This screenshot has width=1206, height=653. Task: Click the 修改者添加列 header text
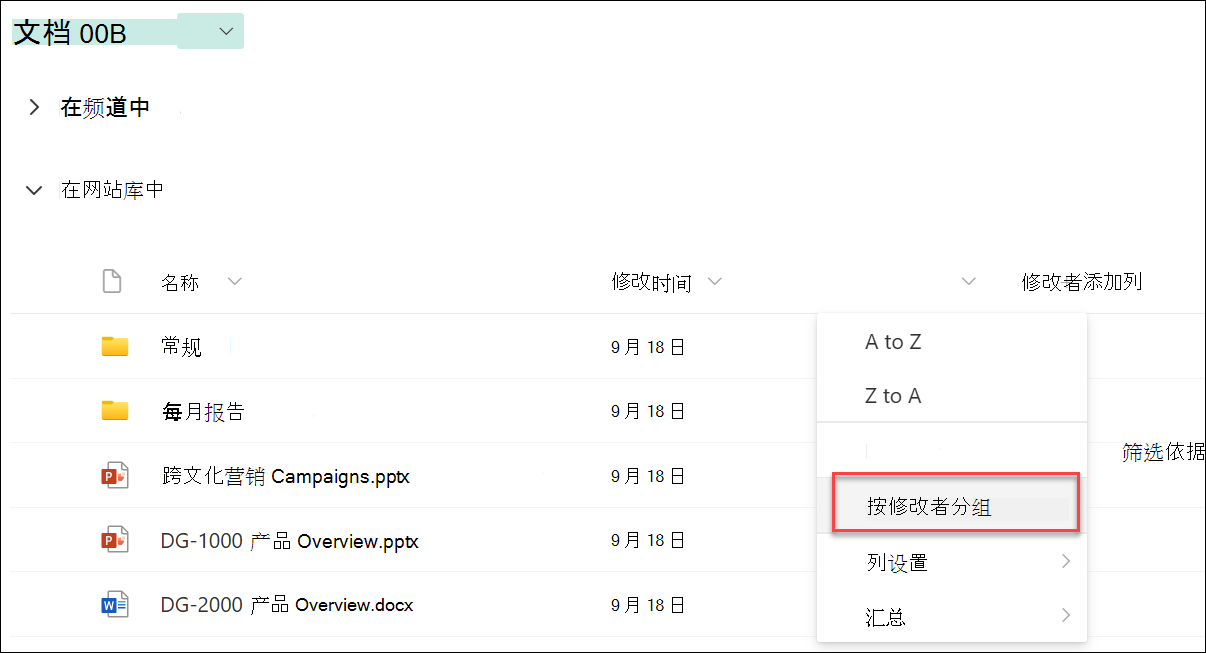[x=1081, y=282]
